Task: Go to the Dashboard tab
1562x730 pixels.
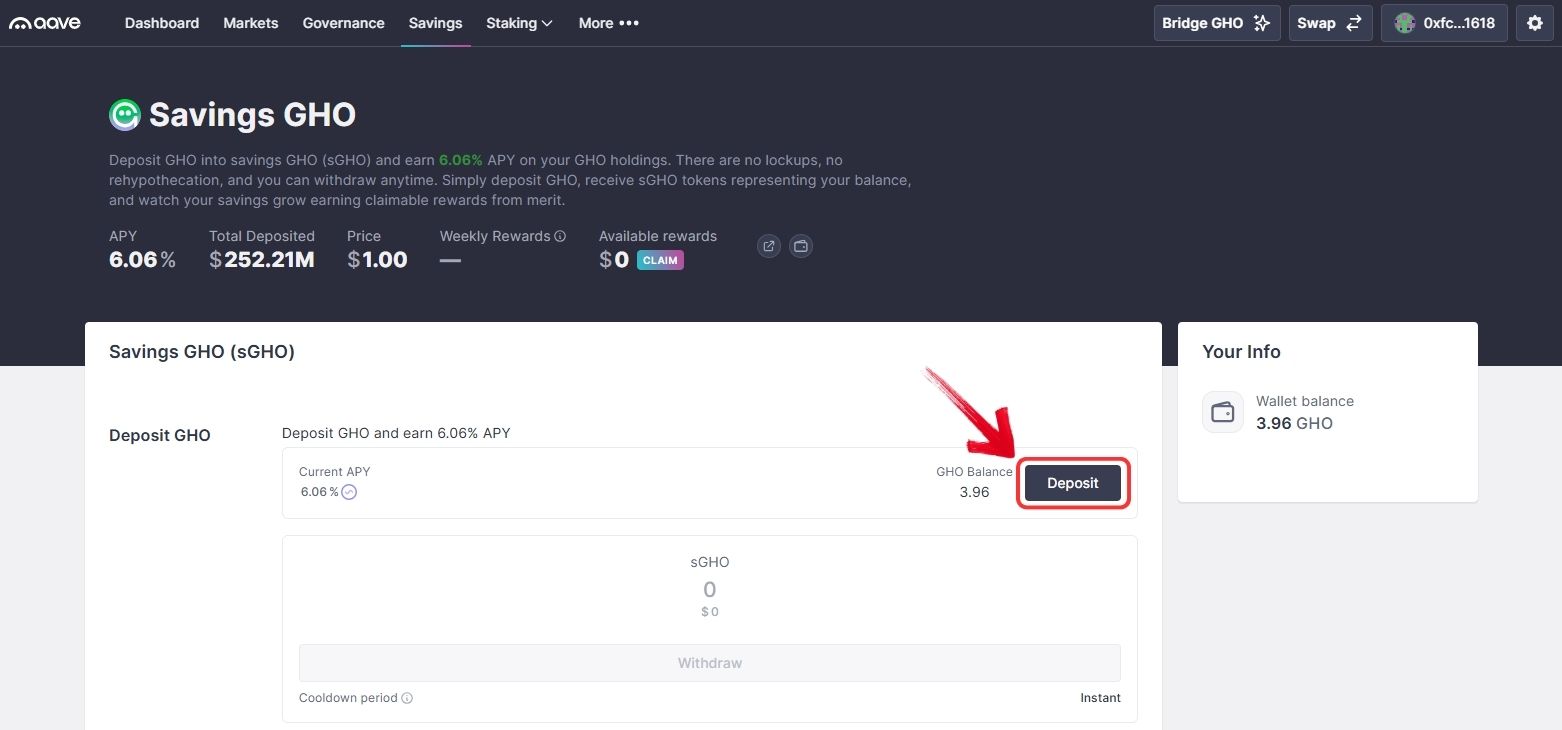Action: click(x=162, y=23)
